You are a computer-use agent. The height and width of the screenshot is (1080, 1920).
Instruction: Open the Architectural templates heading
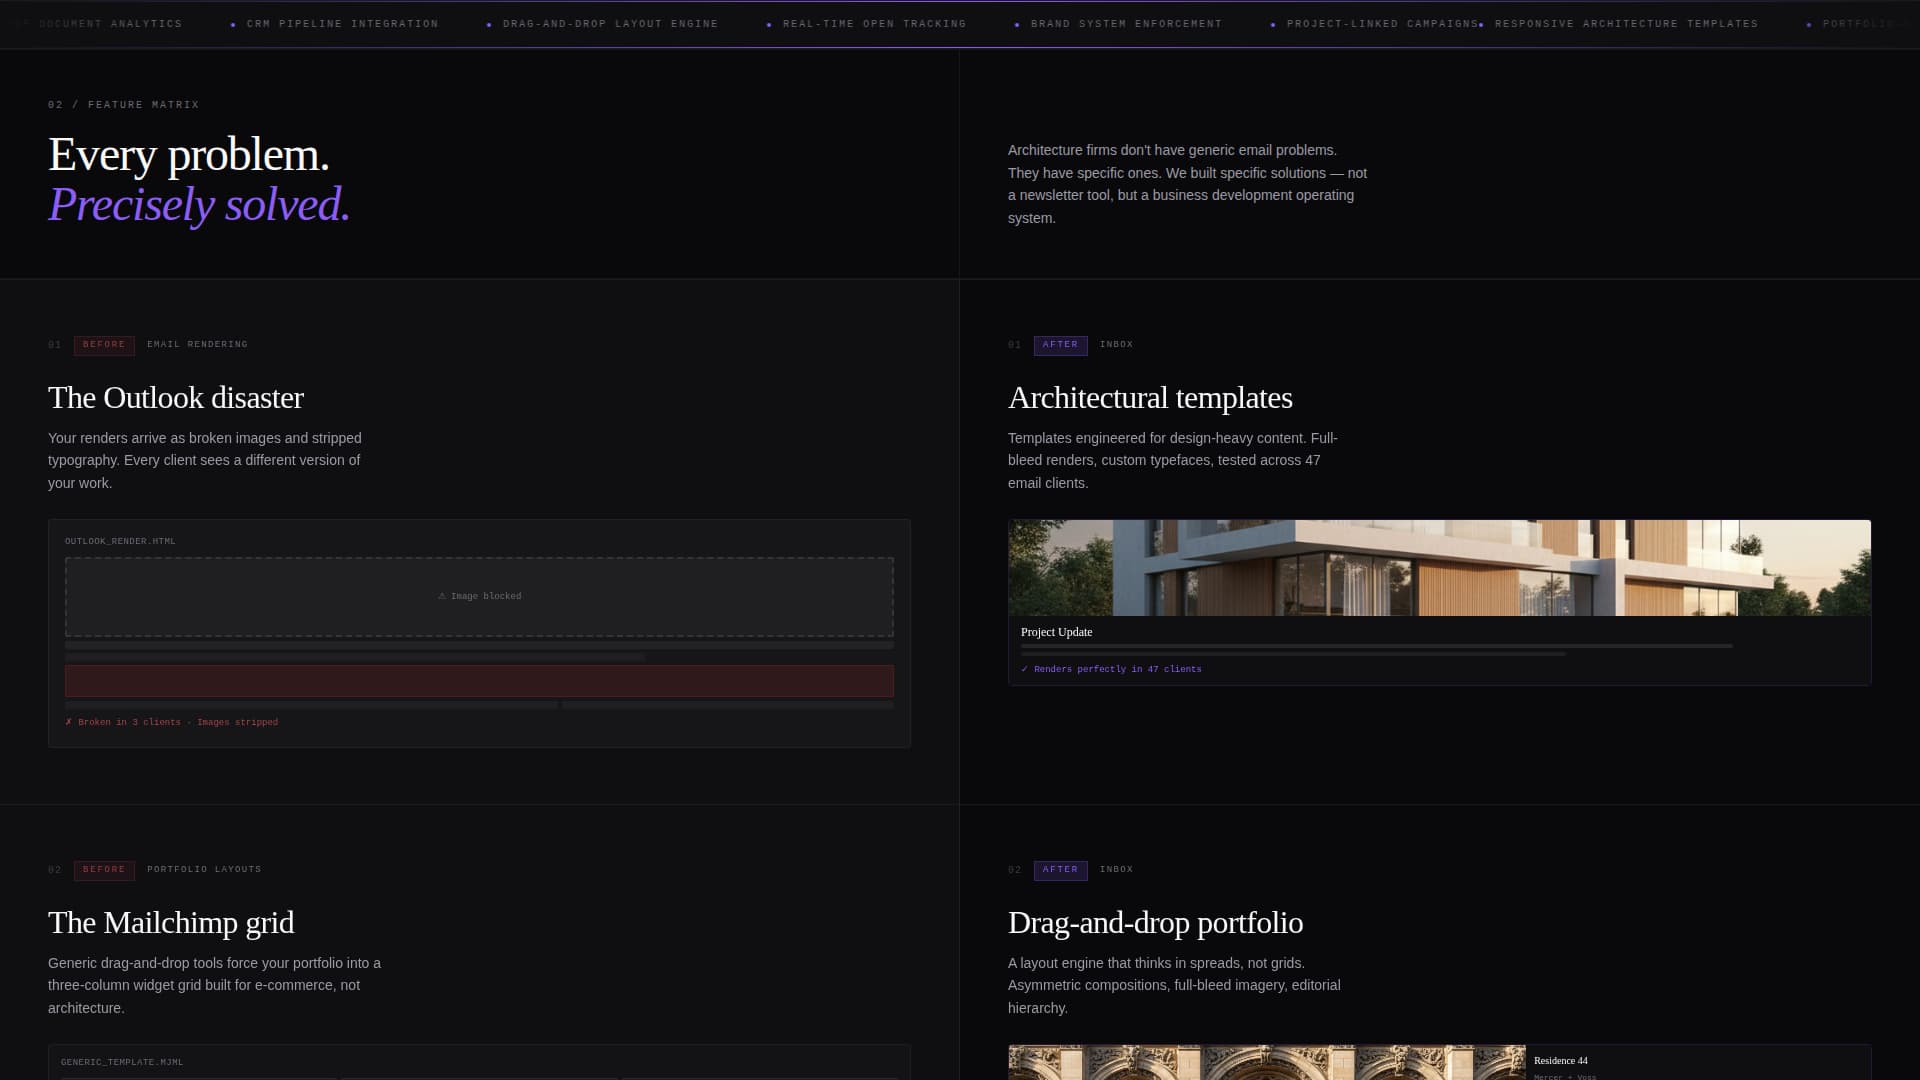(1150, 398)
